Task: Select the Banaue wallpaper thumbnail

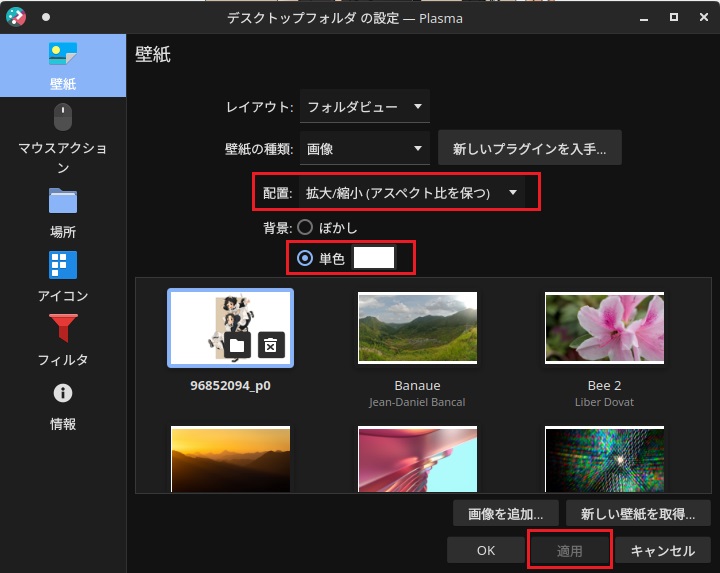Action: tap(417, 328)
